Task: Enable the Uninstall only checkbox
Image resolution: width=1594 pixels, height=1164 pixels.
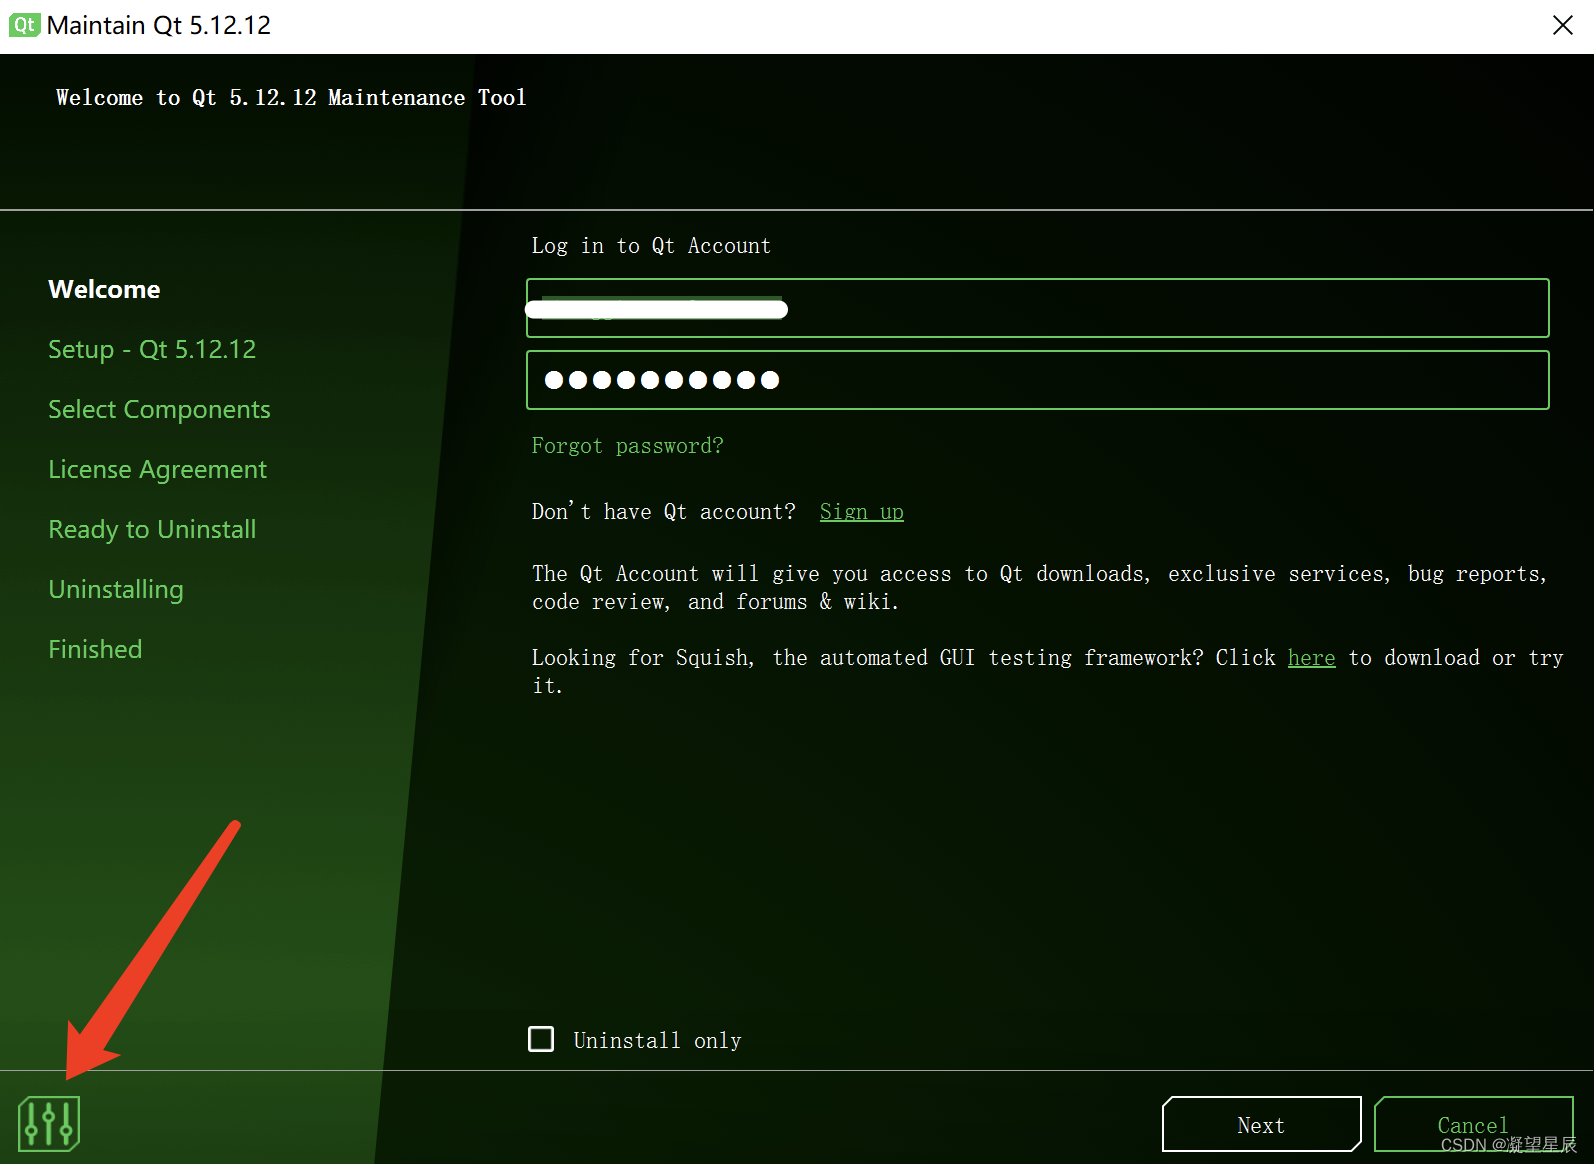Action: (x=541, y=1039)
